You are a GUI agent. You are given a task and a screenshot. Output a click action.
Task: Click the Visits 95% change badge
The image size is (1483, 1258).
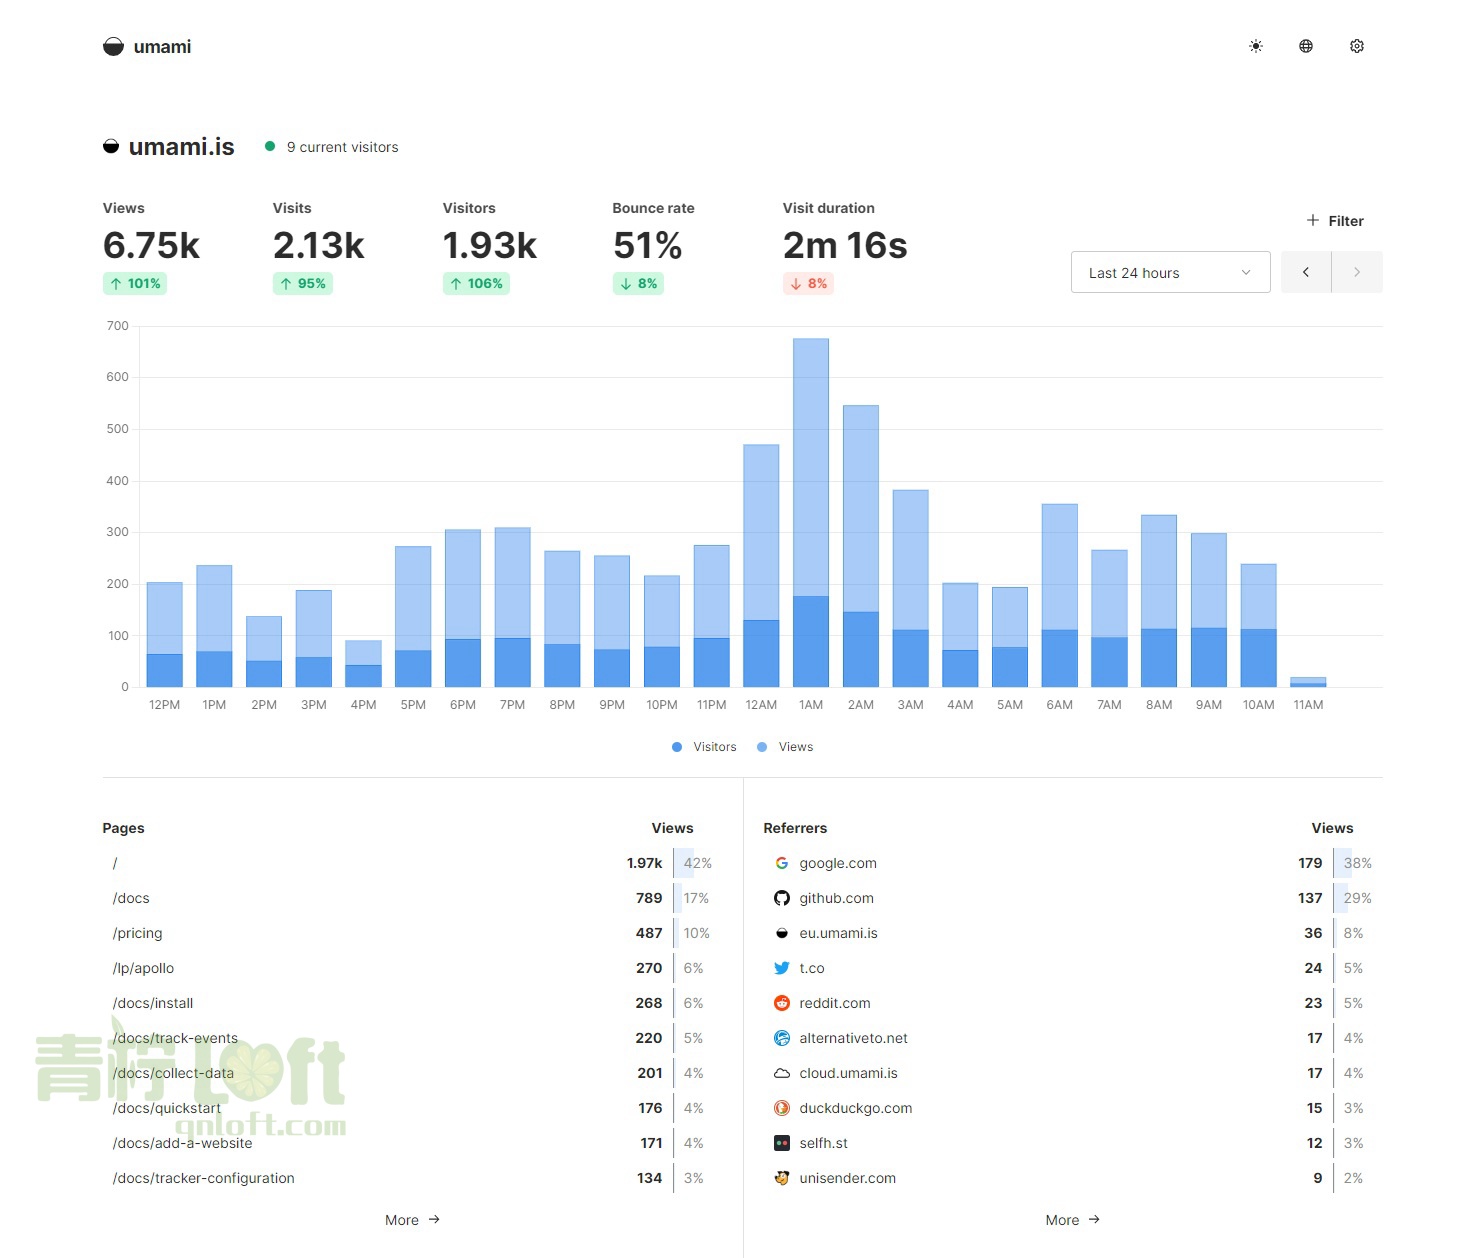(x=303, y=284)
